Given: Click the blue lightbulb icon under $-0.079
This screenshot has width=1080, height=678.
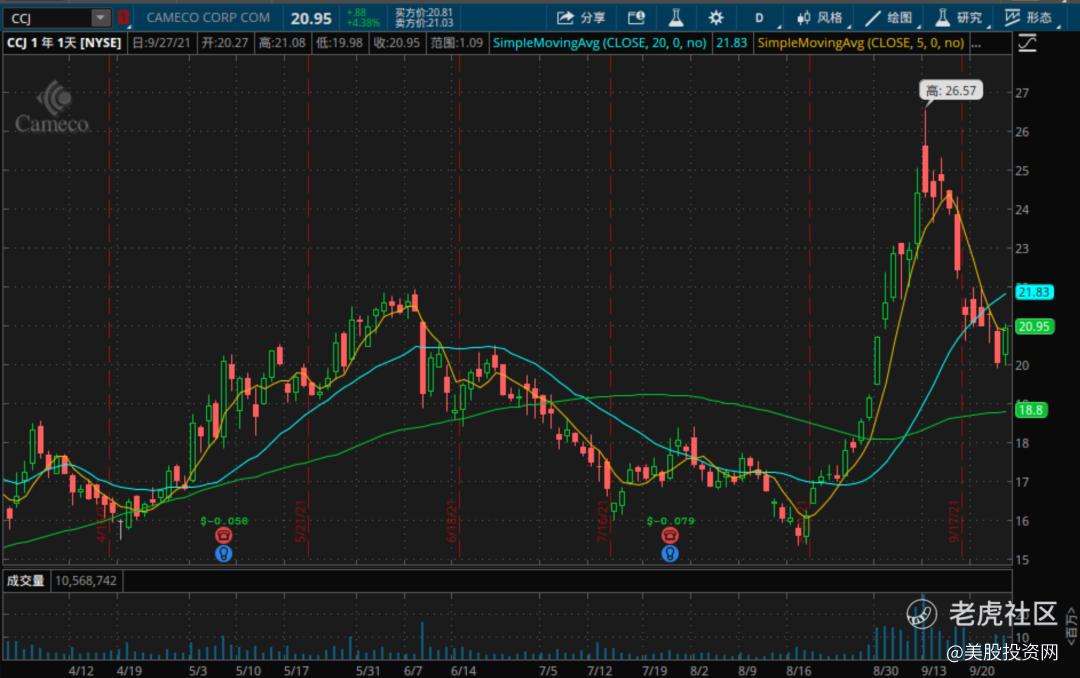Looking at the screenshot, I should click(670, 553).
